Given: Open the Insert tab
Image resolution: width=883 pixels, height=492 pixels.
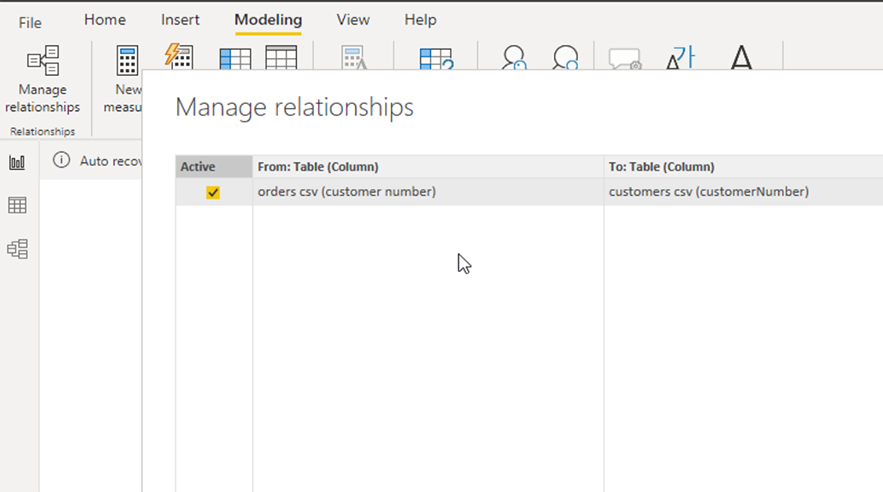Looking at the screenshot, I should (180, 20).
